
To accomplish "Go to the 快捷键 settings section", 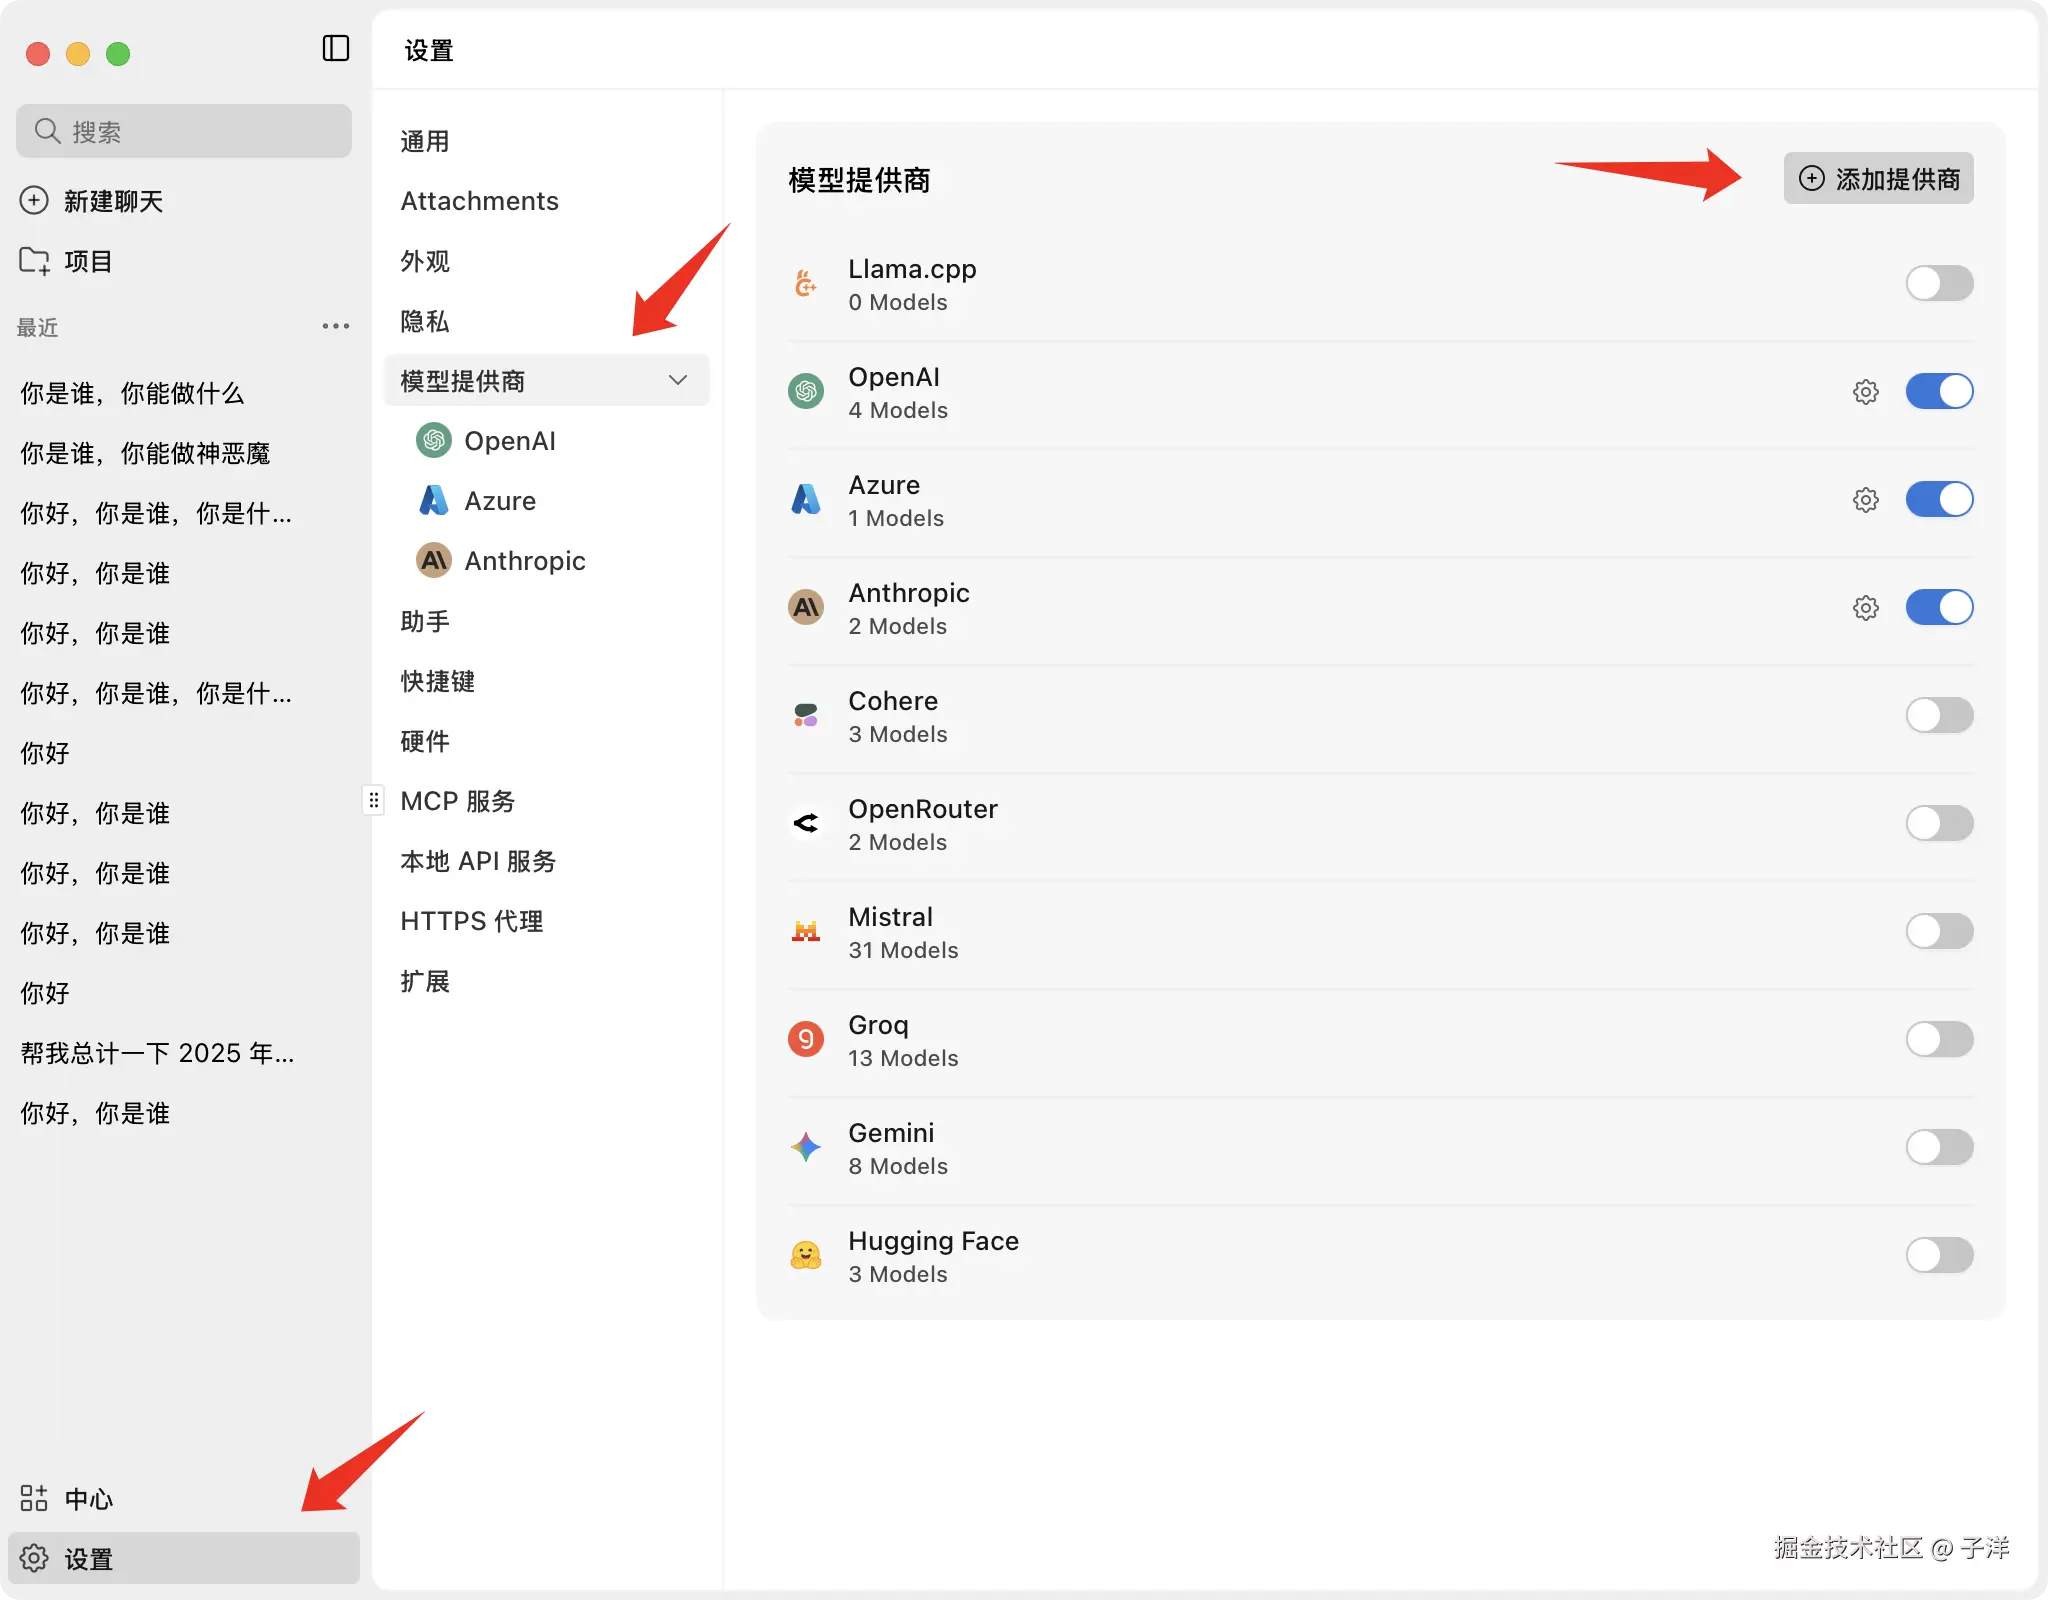I will point(437,681).
